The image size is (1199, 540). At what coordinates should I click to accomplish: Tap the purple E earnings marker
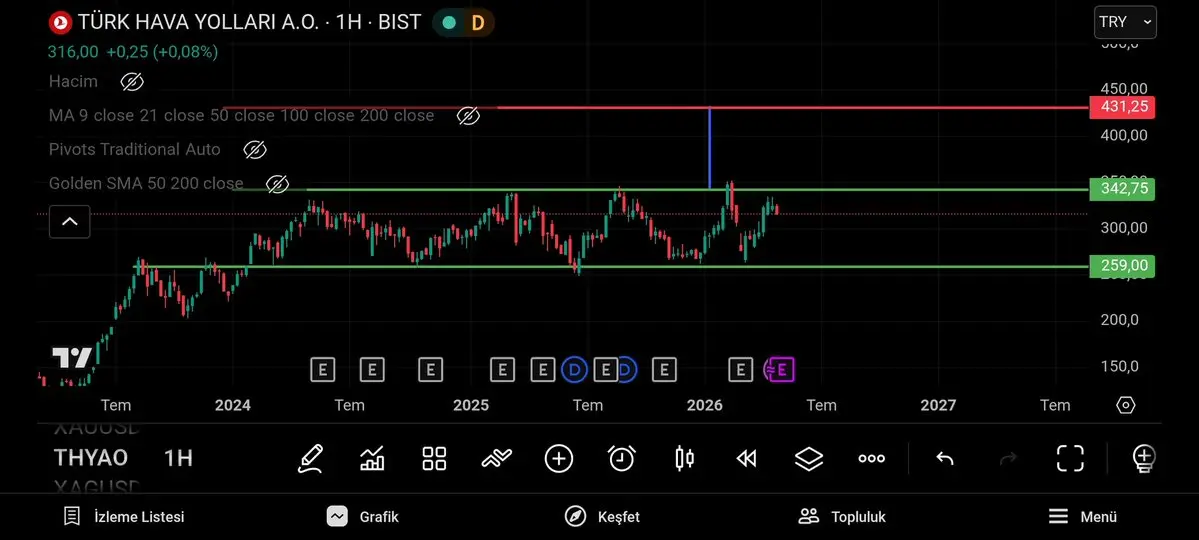(x=782, y=370)
